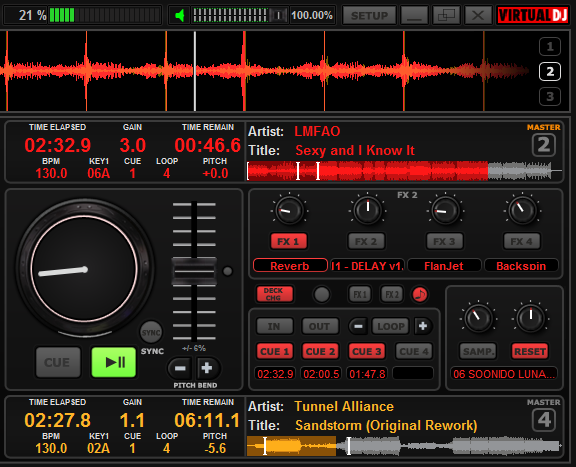Image resolution: width=576 pixels, height=467 pixels.
Task: Double loop length with plus button
Action: click(423, 326)
